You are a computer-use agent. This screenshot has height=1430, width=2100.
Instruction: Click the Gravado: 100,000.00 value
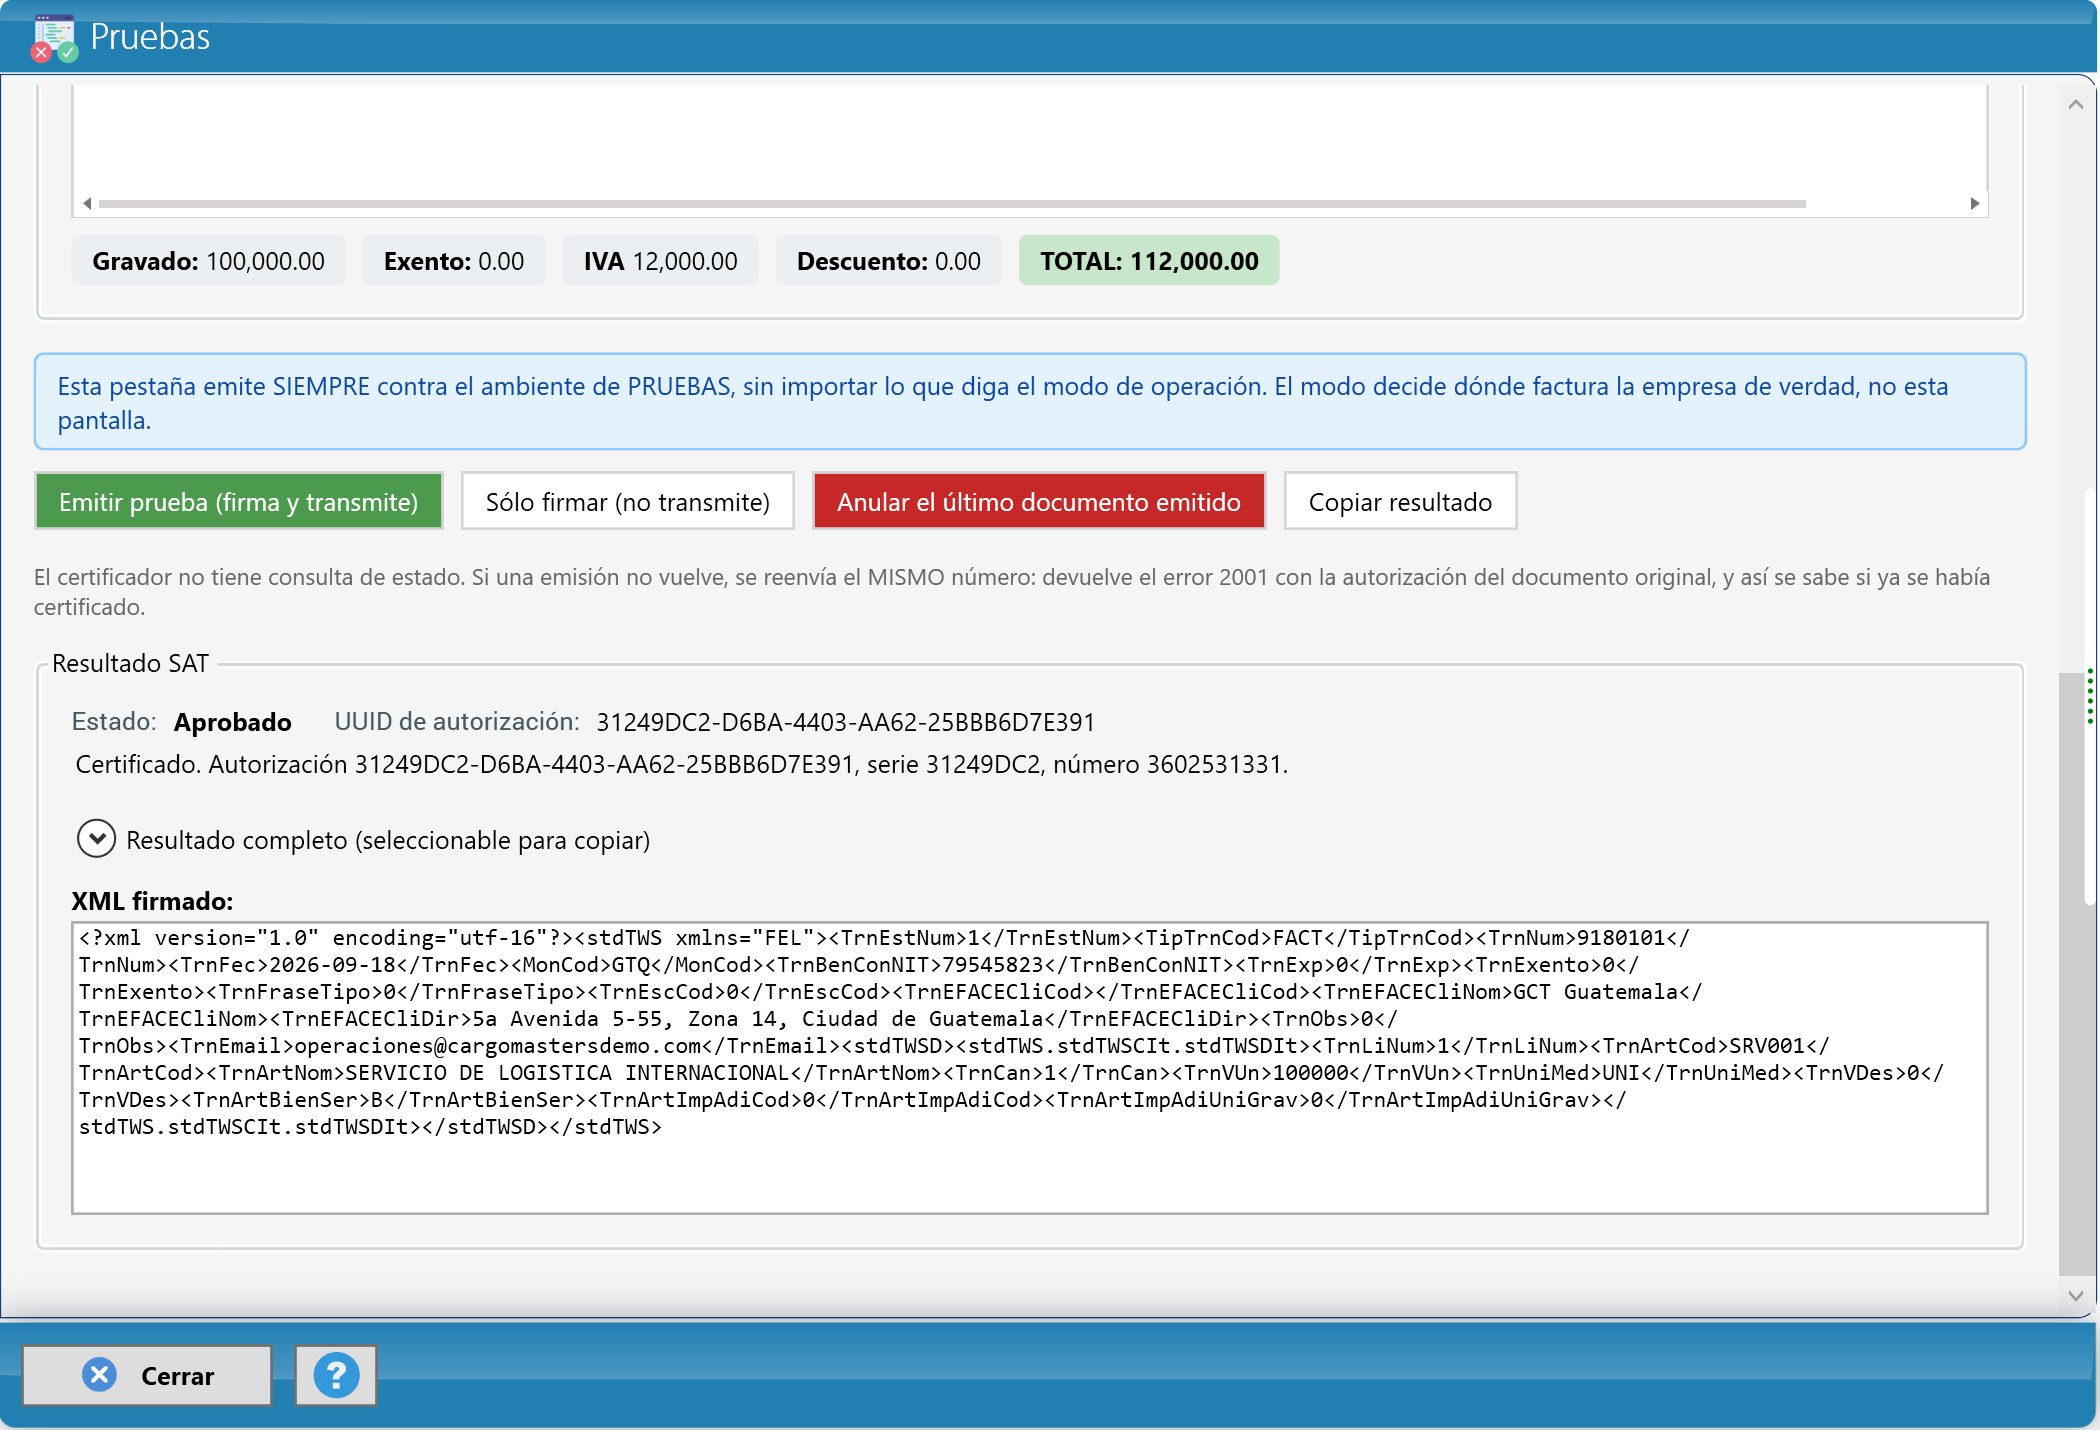(x=208, y=261)
